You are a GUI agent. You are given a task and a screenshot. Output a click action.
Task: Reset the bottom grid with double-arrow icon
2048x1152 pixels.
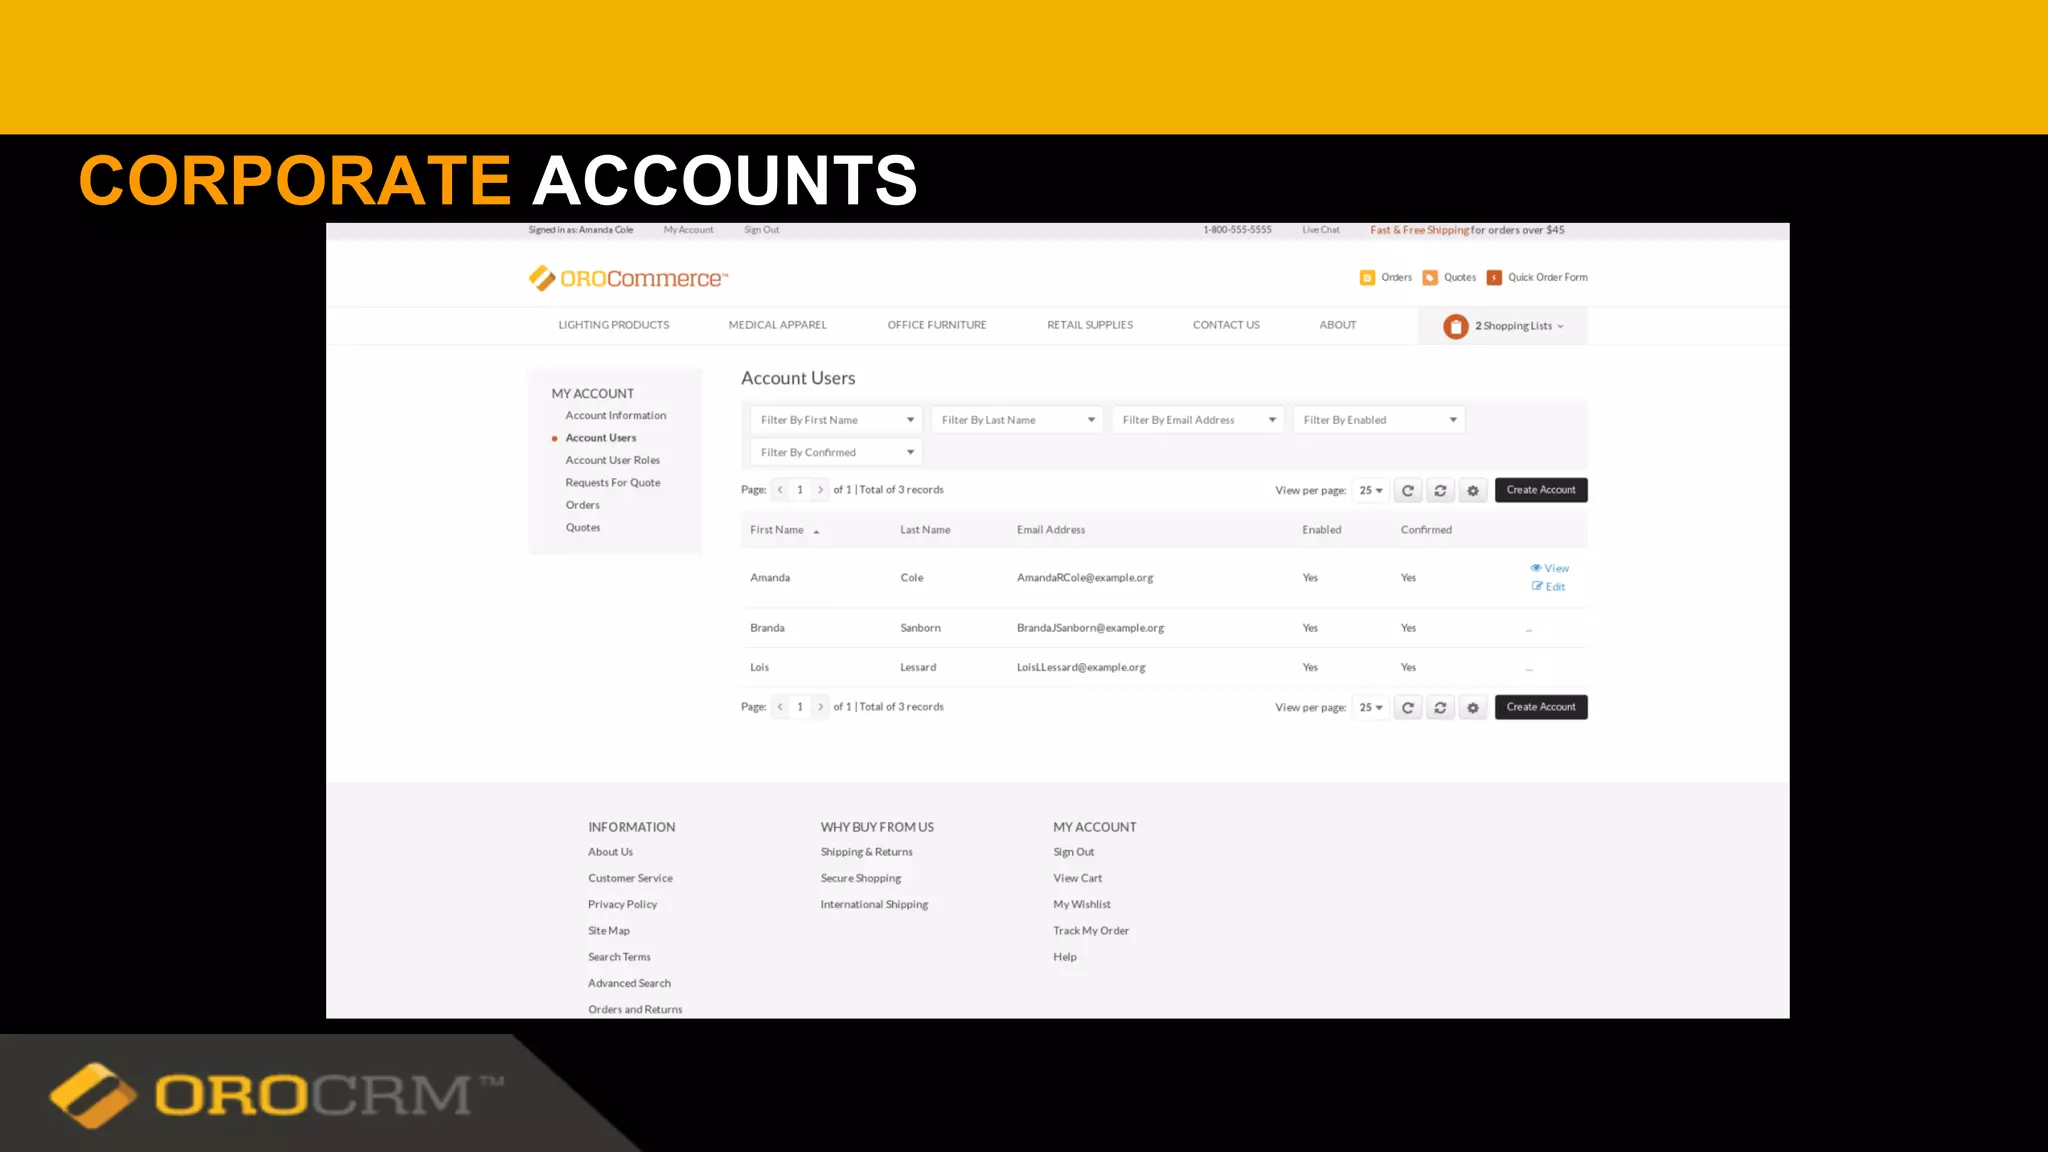tap(1440, 707)
